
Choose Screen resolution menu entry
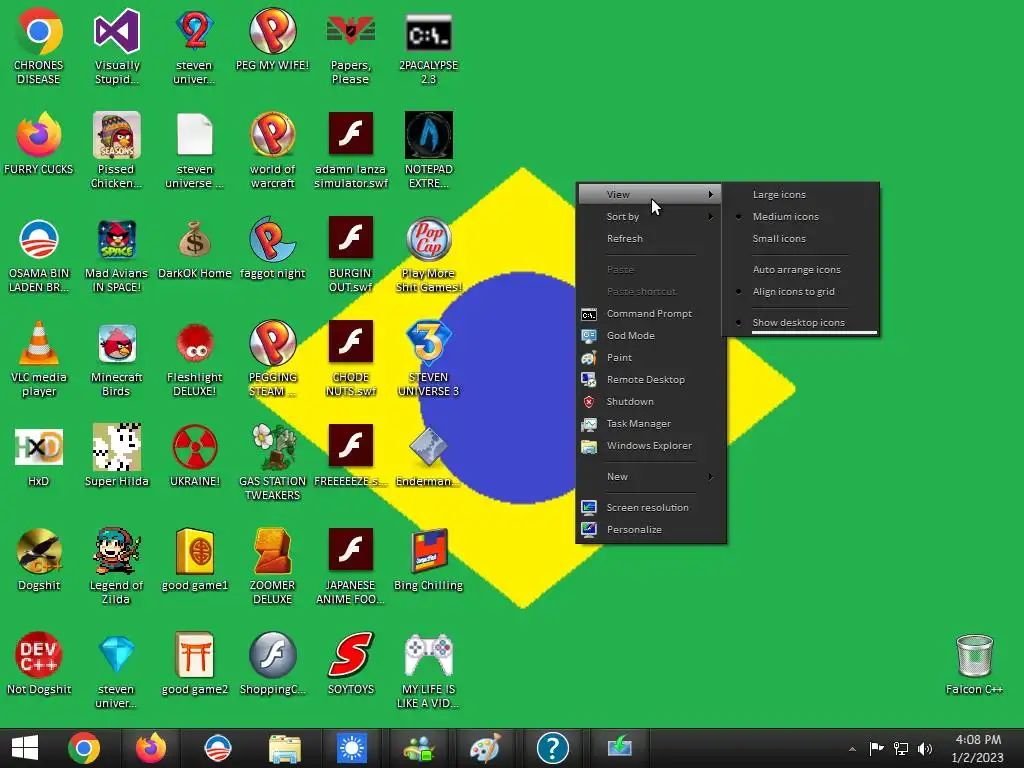click(x=650, y=507)
